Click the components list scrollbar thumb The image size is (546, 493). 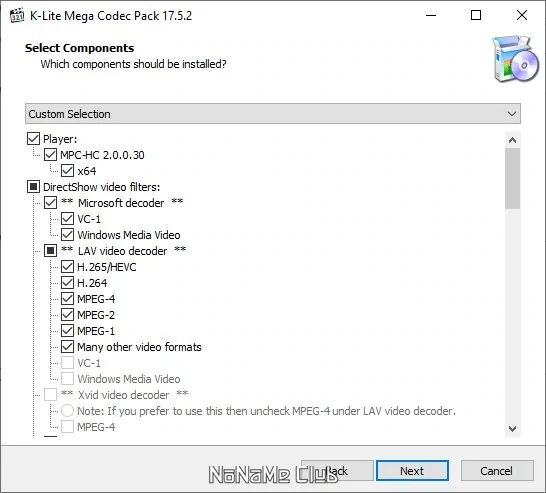point(512,179)
